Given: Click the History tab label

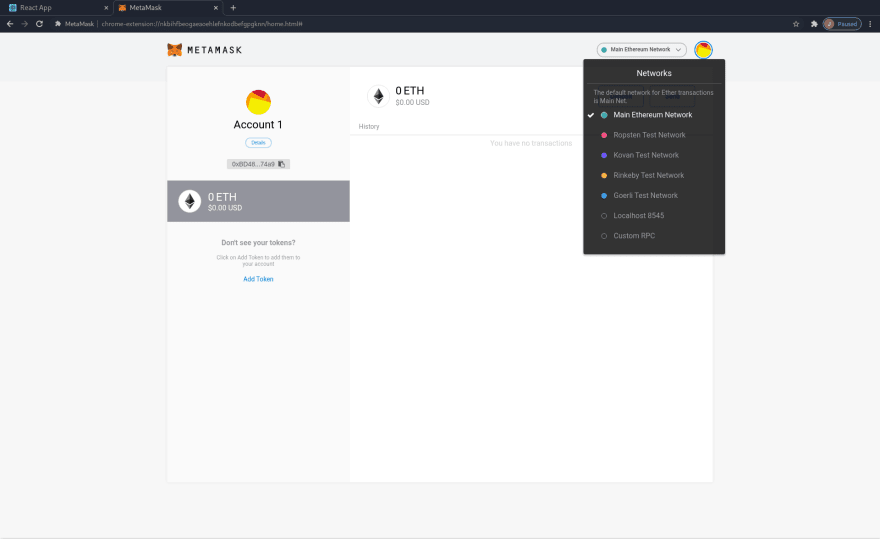Looking at the screenshot, I should click(369, 126).
